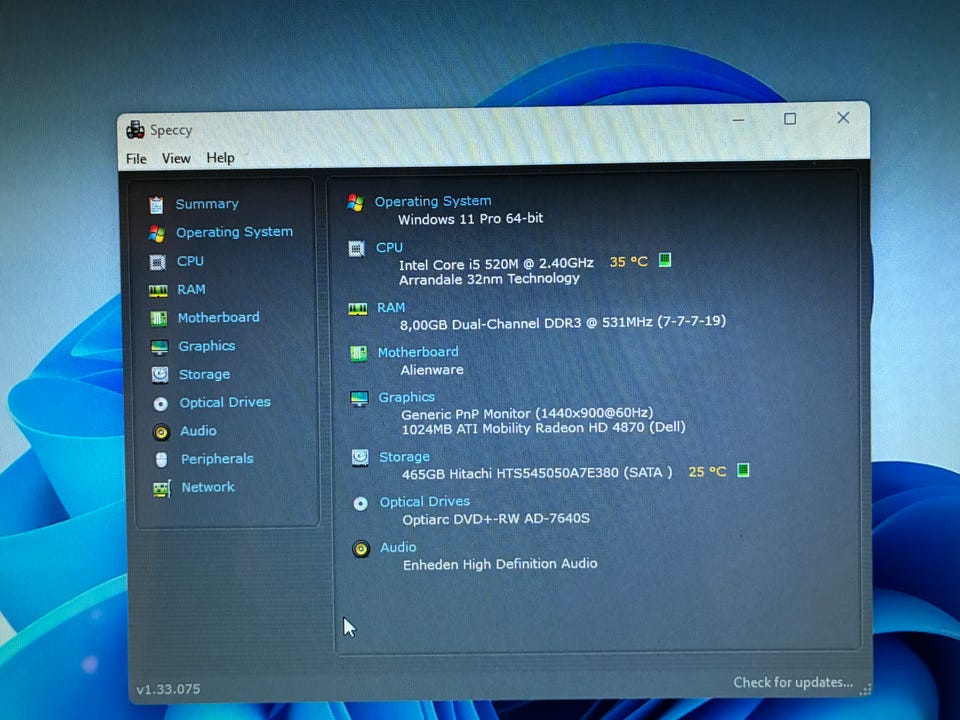View Network section from the sidebar
960x720 pixels.
[208, 487]
